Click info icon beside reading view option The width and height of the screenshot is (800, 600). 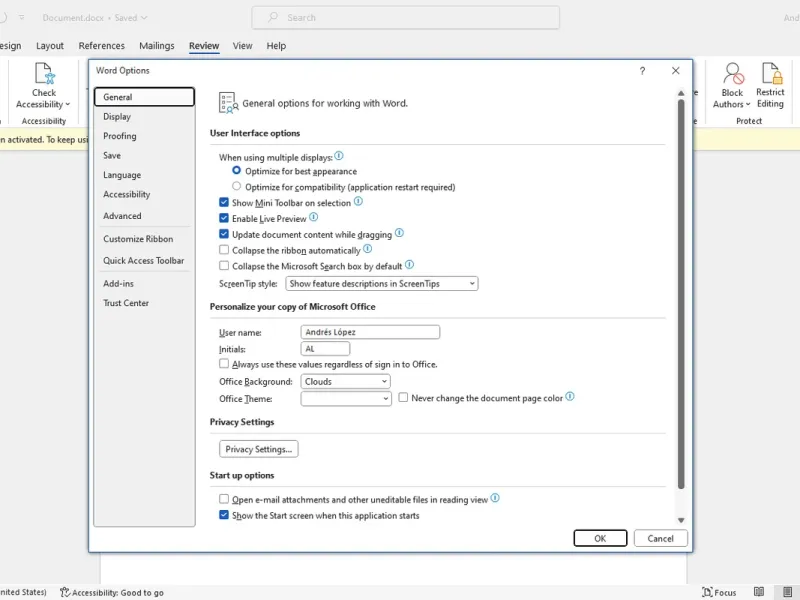tap(495, 498)
